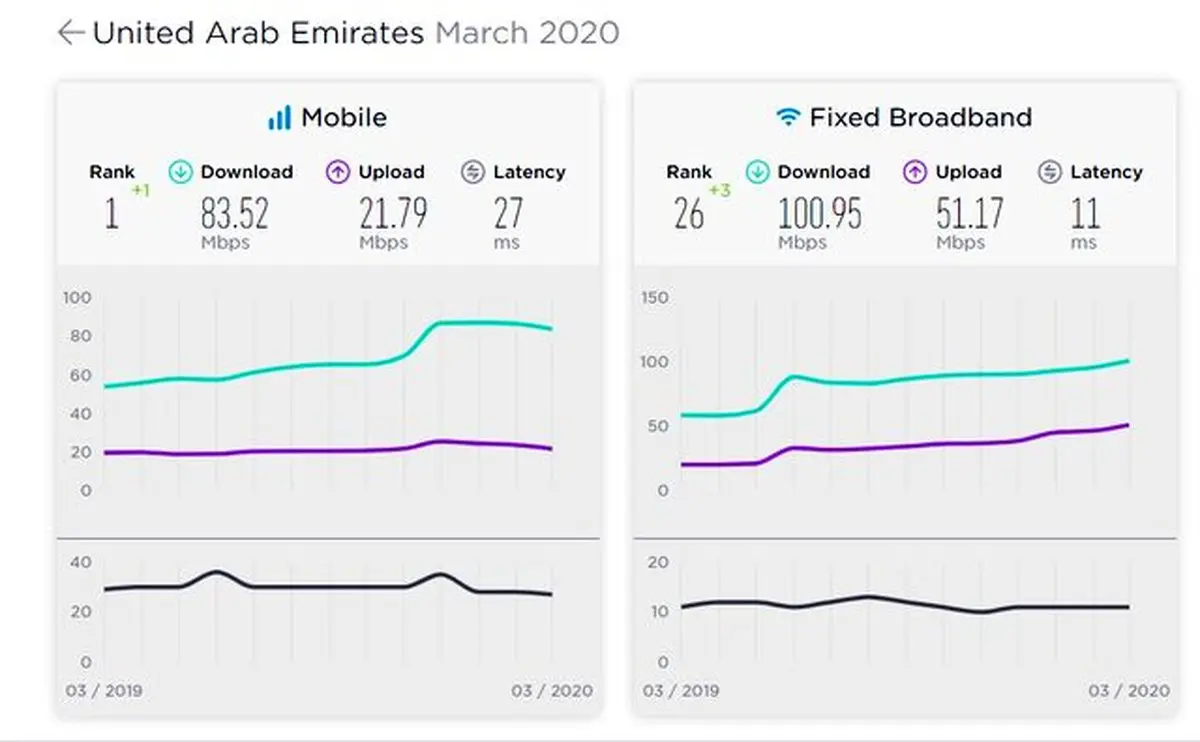This screenshot has width=1200, height=742.
Task: Click the purple upload line in Fixed Broadband chart
Action: [x=900, y=446]
